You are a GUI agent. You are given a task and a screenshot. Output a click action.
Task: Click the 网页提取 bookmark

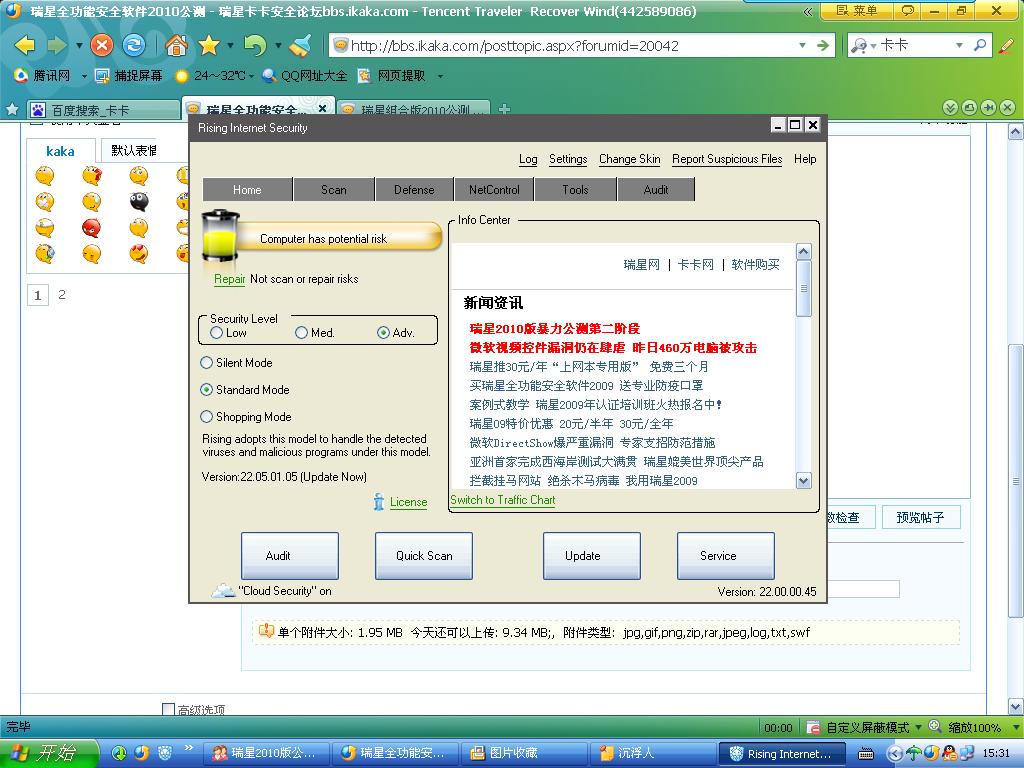[x=392, y=76]
